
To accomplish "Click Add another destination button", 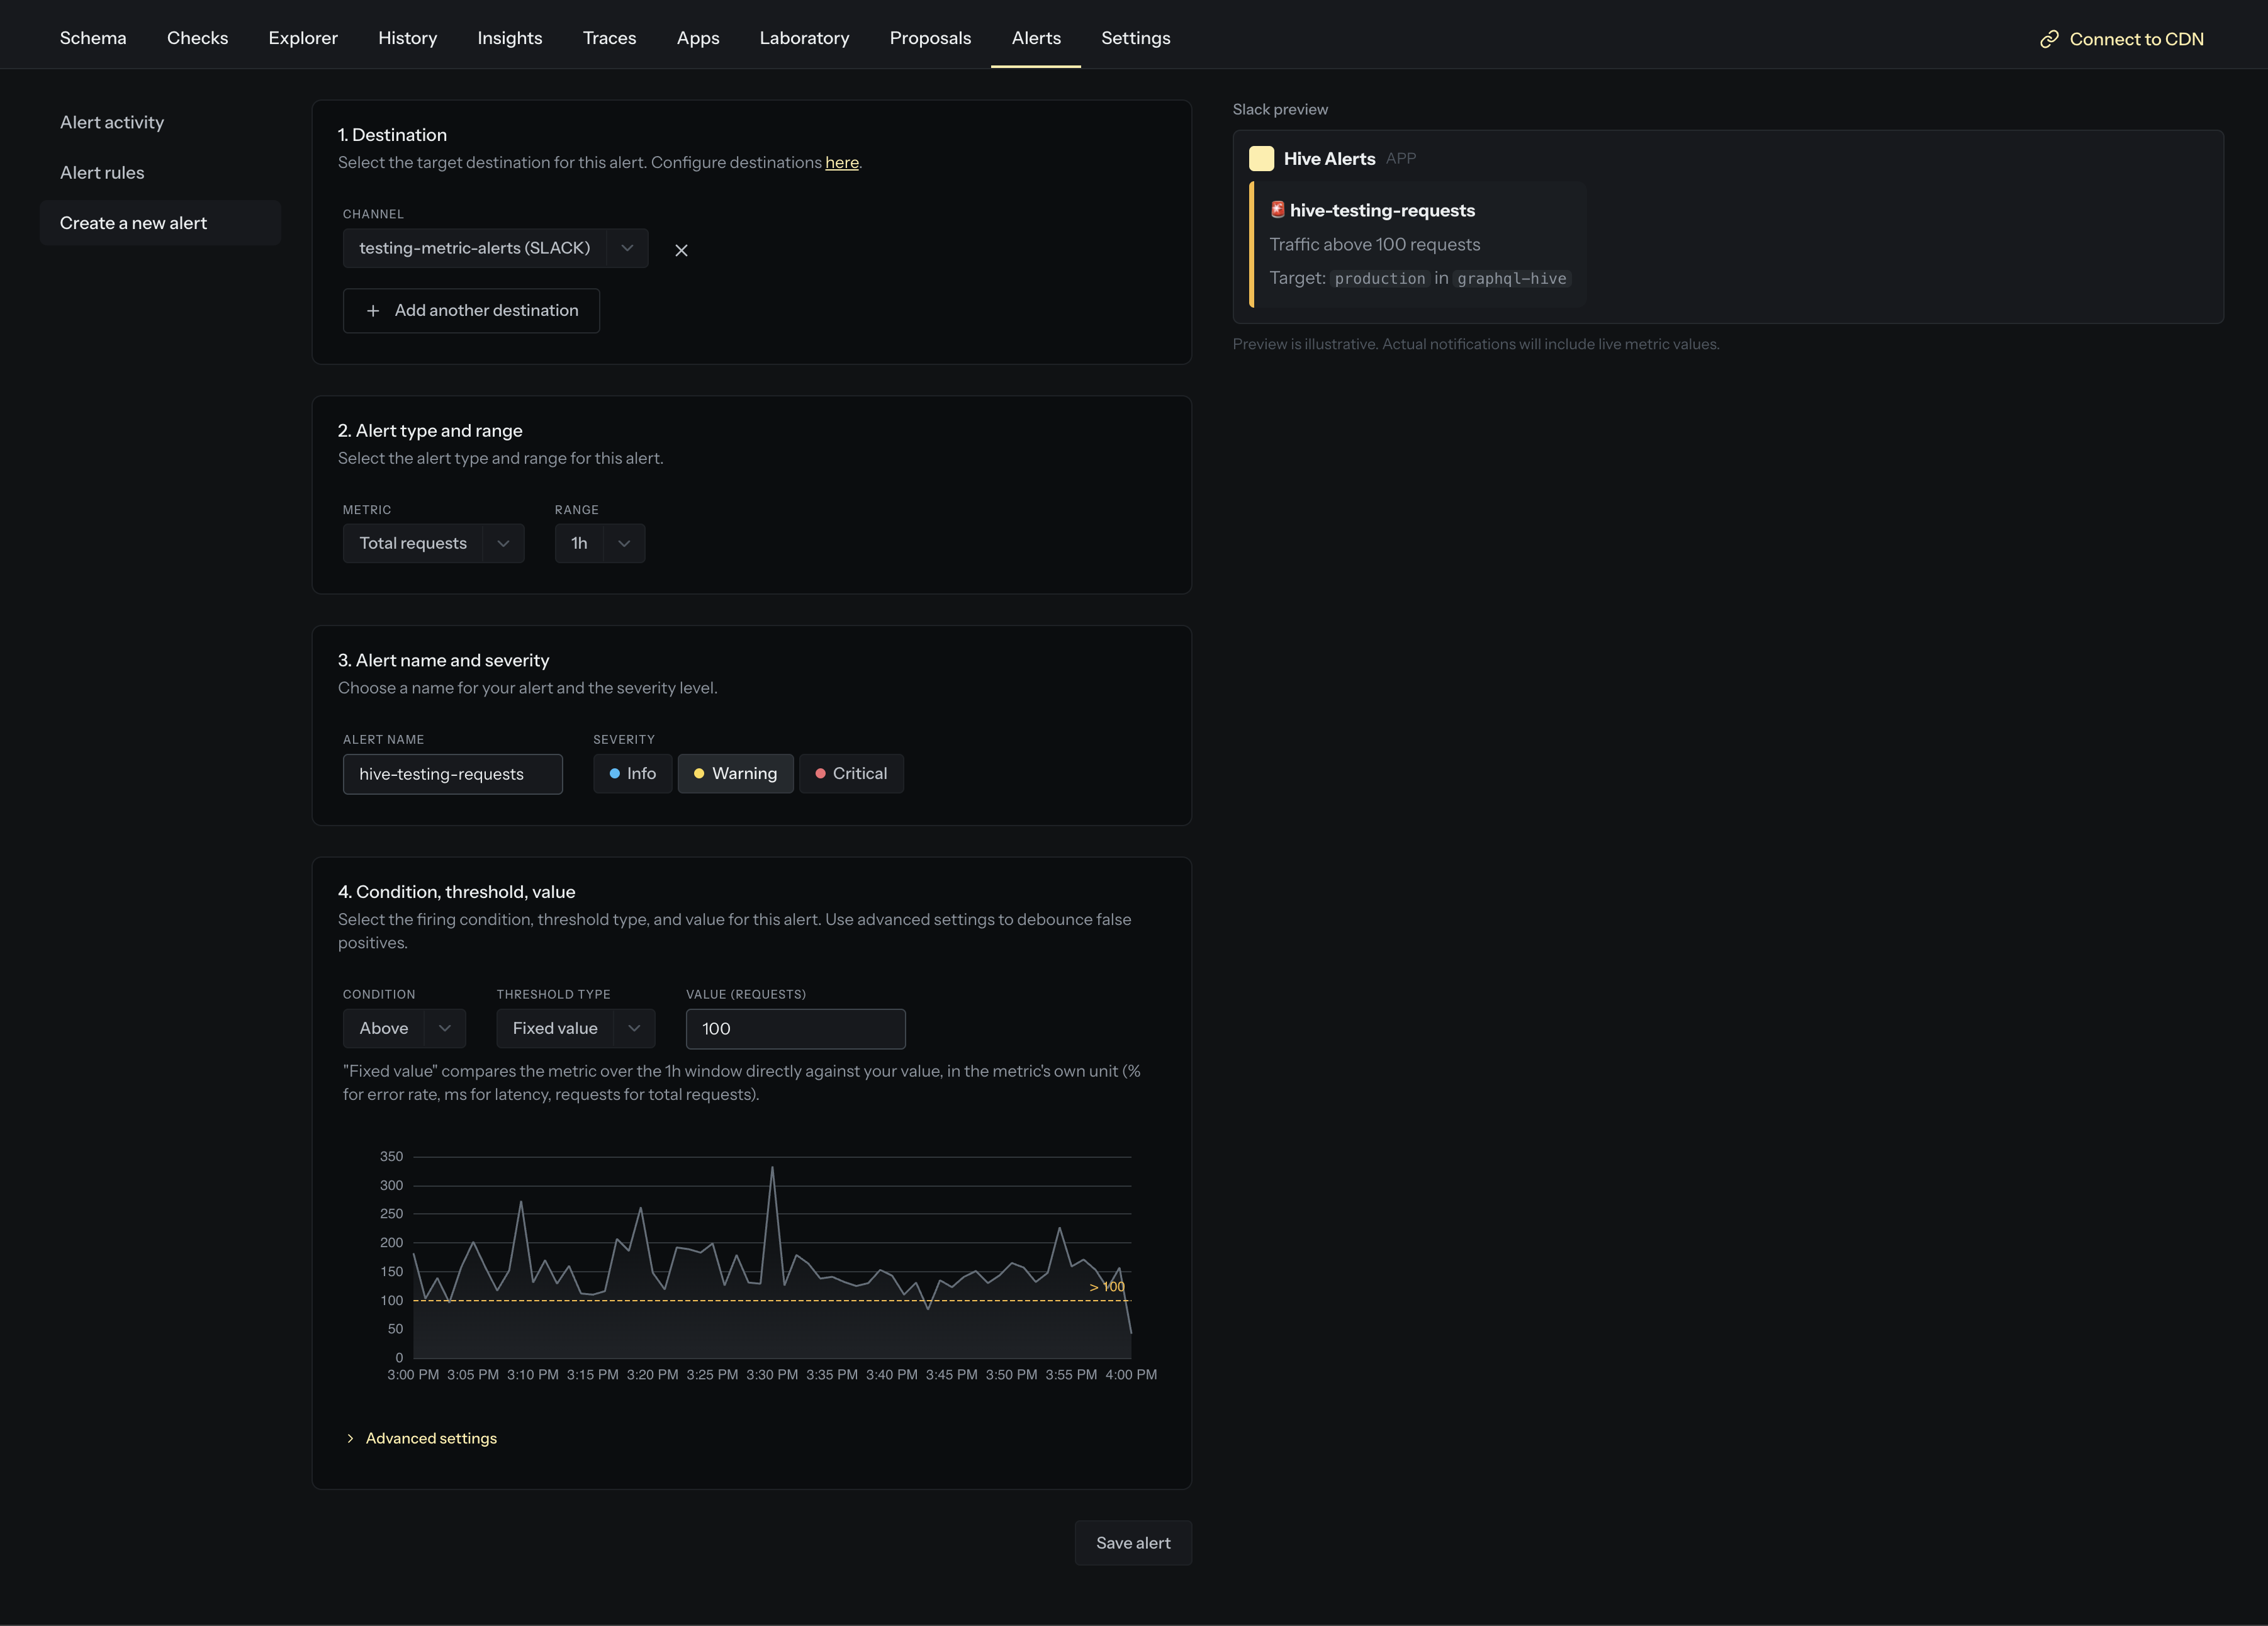I will tap(471, 311).
